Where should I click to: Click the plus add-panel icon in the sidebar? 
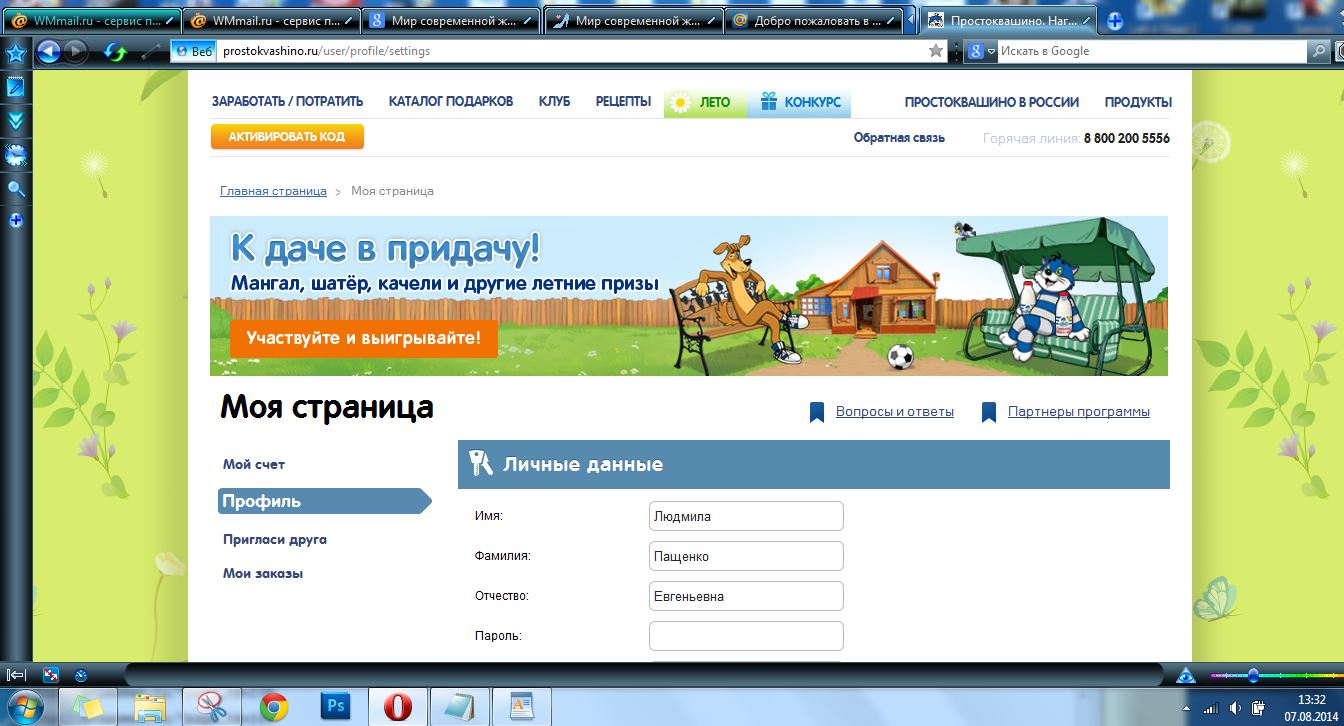coord(16,221)
